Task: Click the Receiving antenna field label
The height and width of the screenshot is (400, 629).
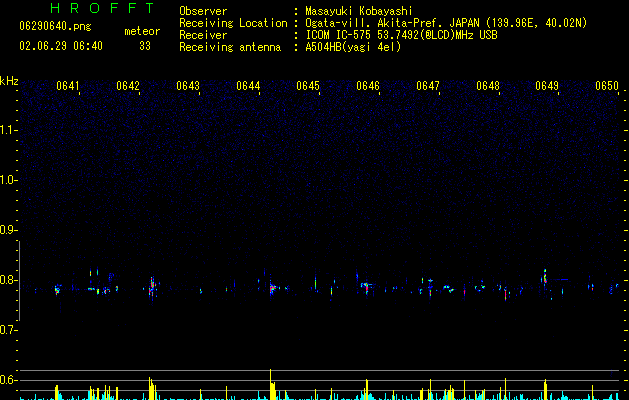Action: click(230, 47)
